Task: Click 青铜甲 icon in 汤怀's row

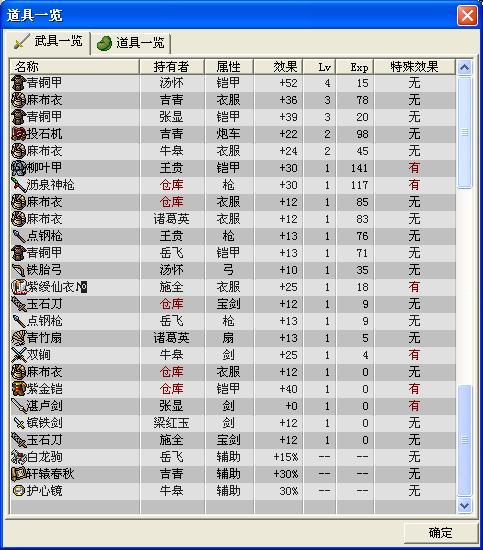Action: coord(19,83)
